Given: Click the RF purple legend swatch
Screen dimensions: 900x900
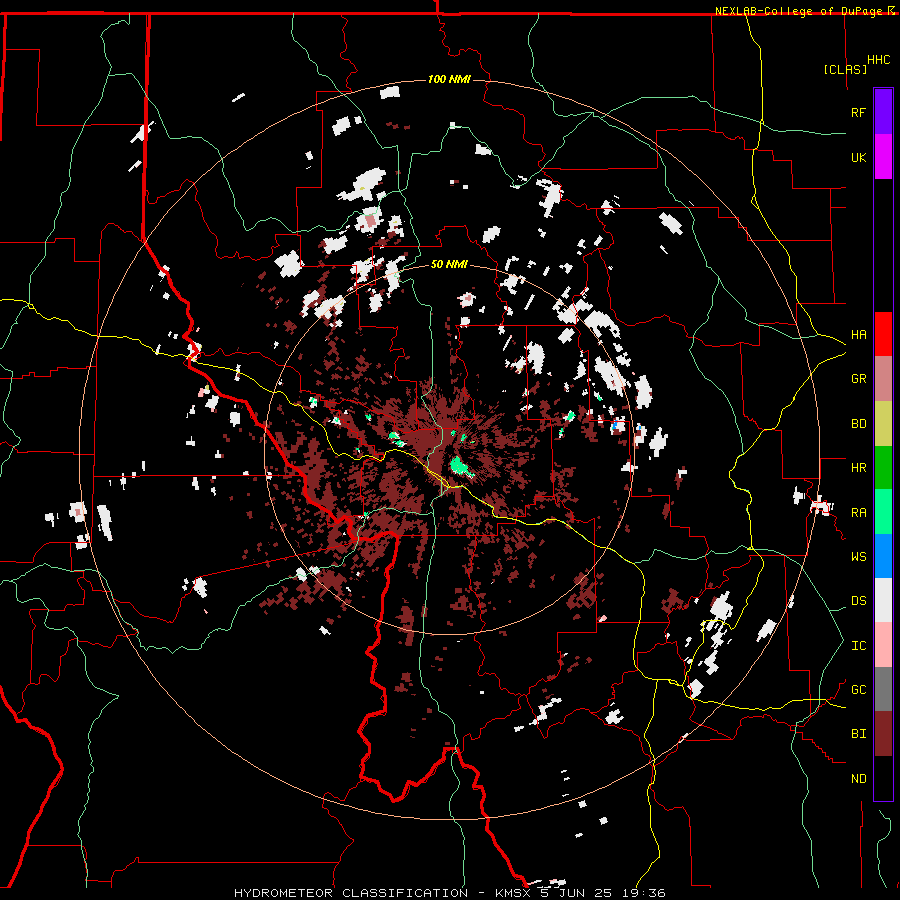Looking at the screenshot, I should click(883, 112).
